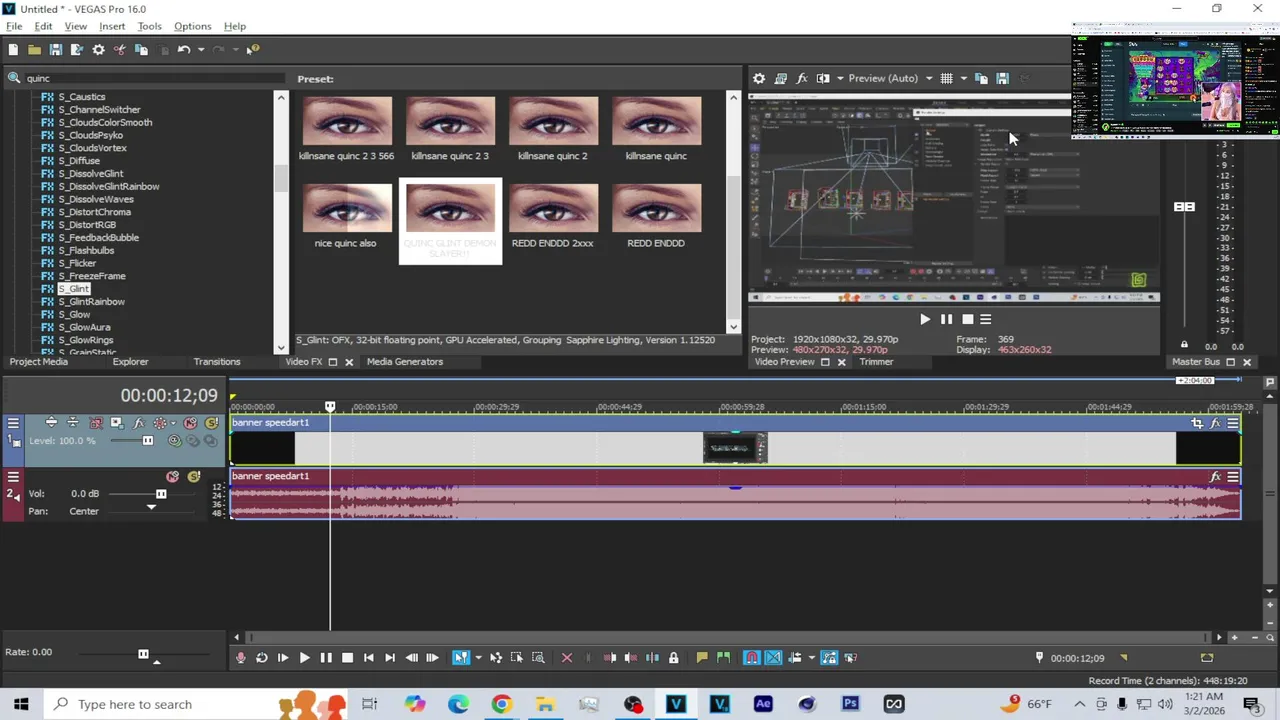Click the audio track Vol slider handle
The image size is (1280, 720).
click(161, 494)
